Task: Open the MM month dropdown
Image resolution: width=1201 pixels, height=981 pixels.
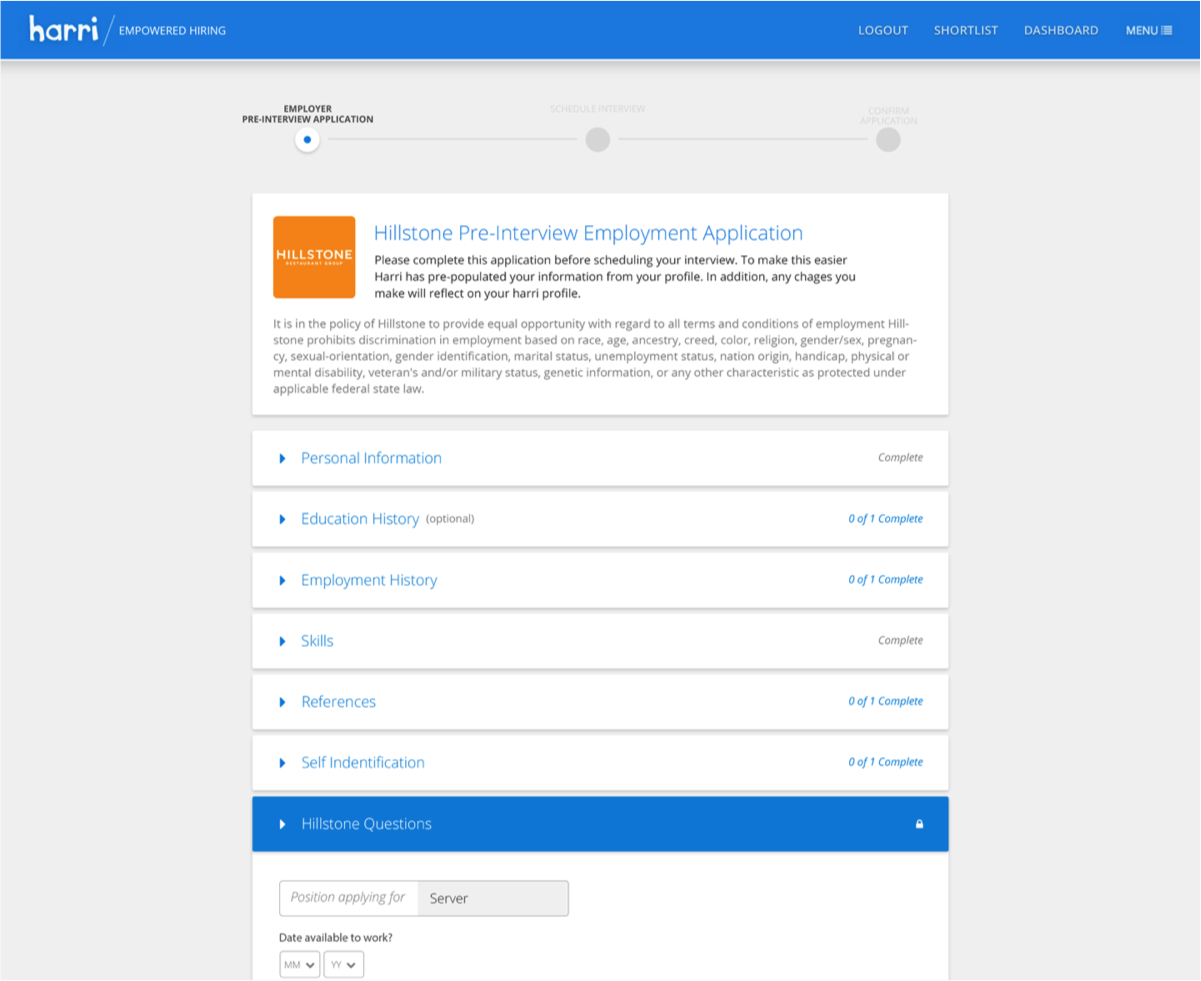Action: 300,965
